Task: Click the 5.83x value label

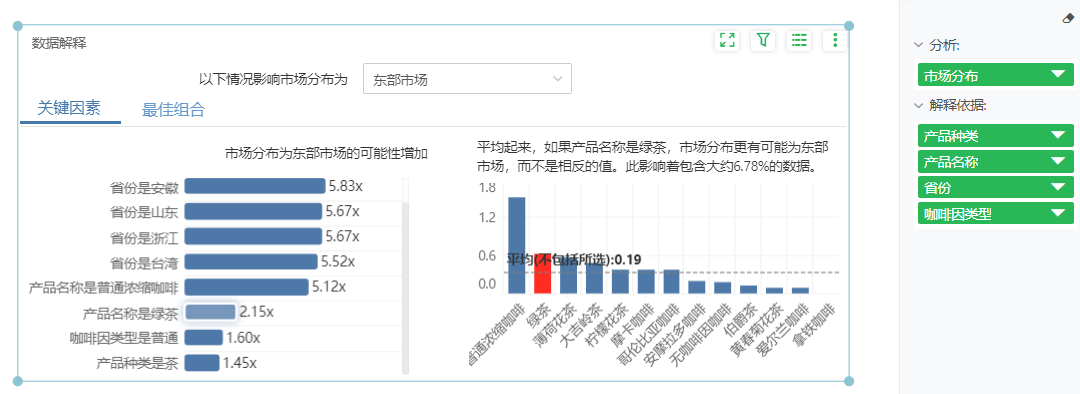Action: coord(345,186)
